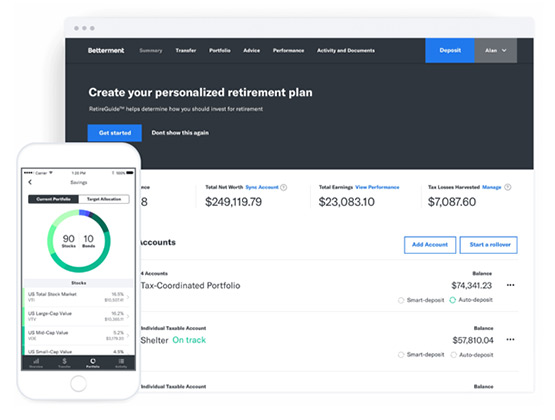
Task: Open the Summary nav item
Action: [151, 51]
